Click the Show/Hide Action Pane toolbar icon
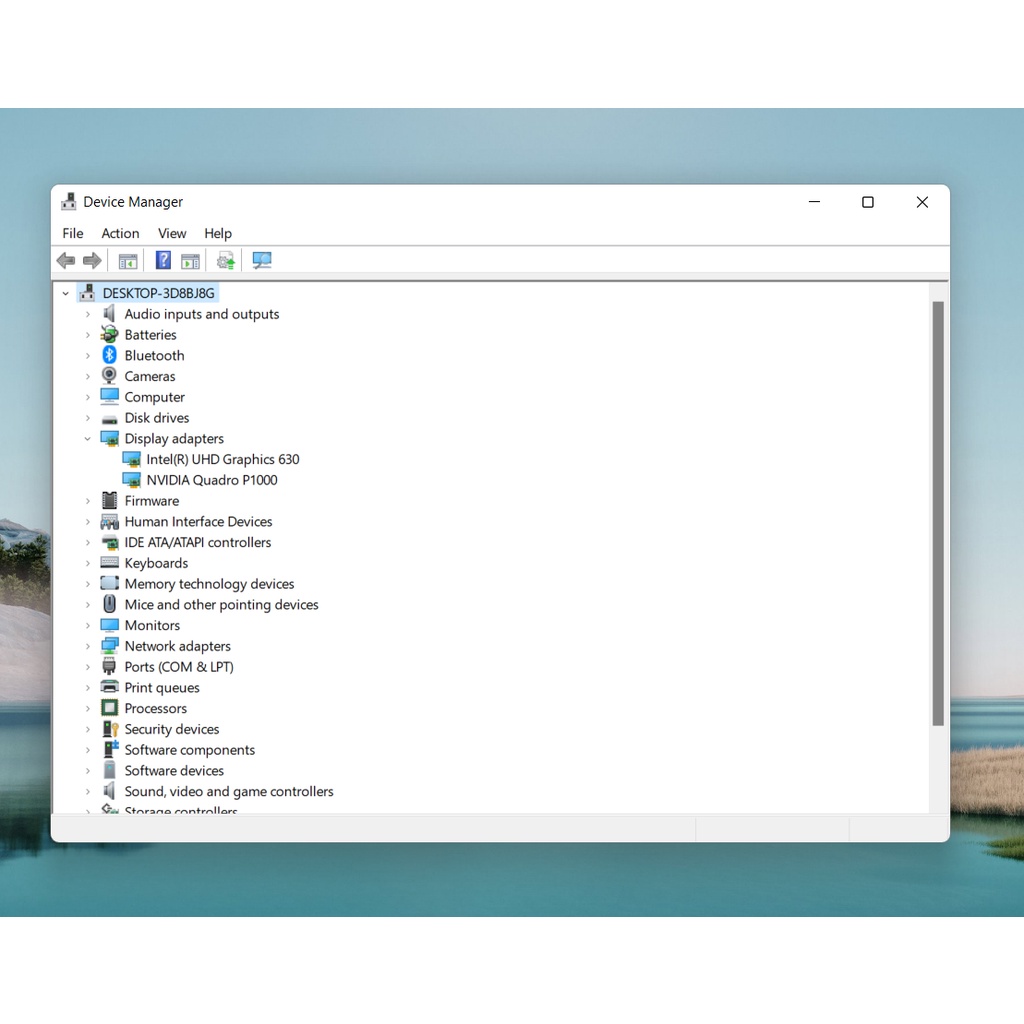The image size is (1024, 1024). pyautogui.click(x=190, y=261)
